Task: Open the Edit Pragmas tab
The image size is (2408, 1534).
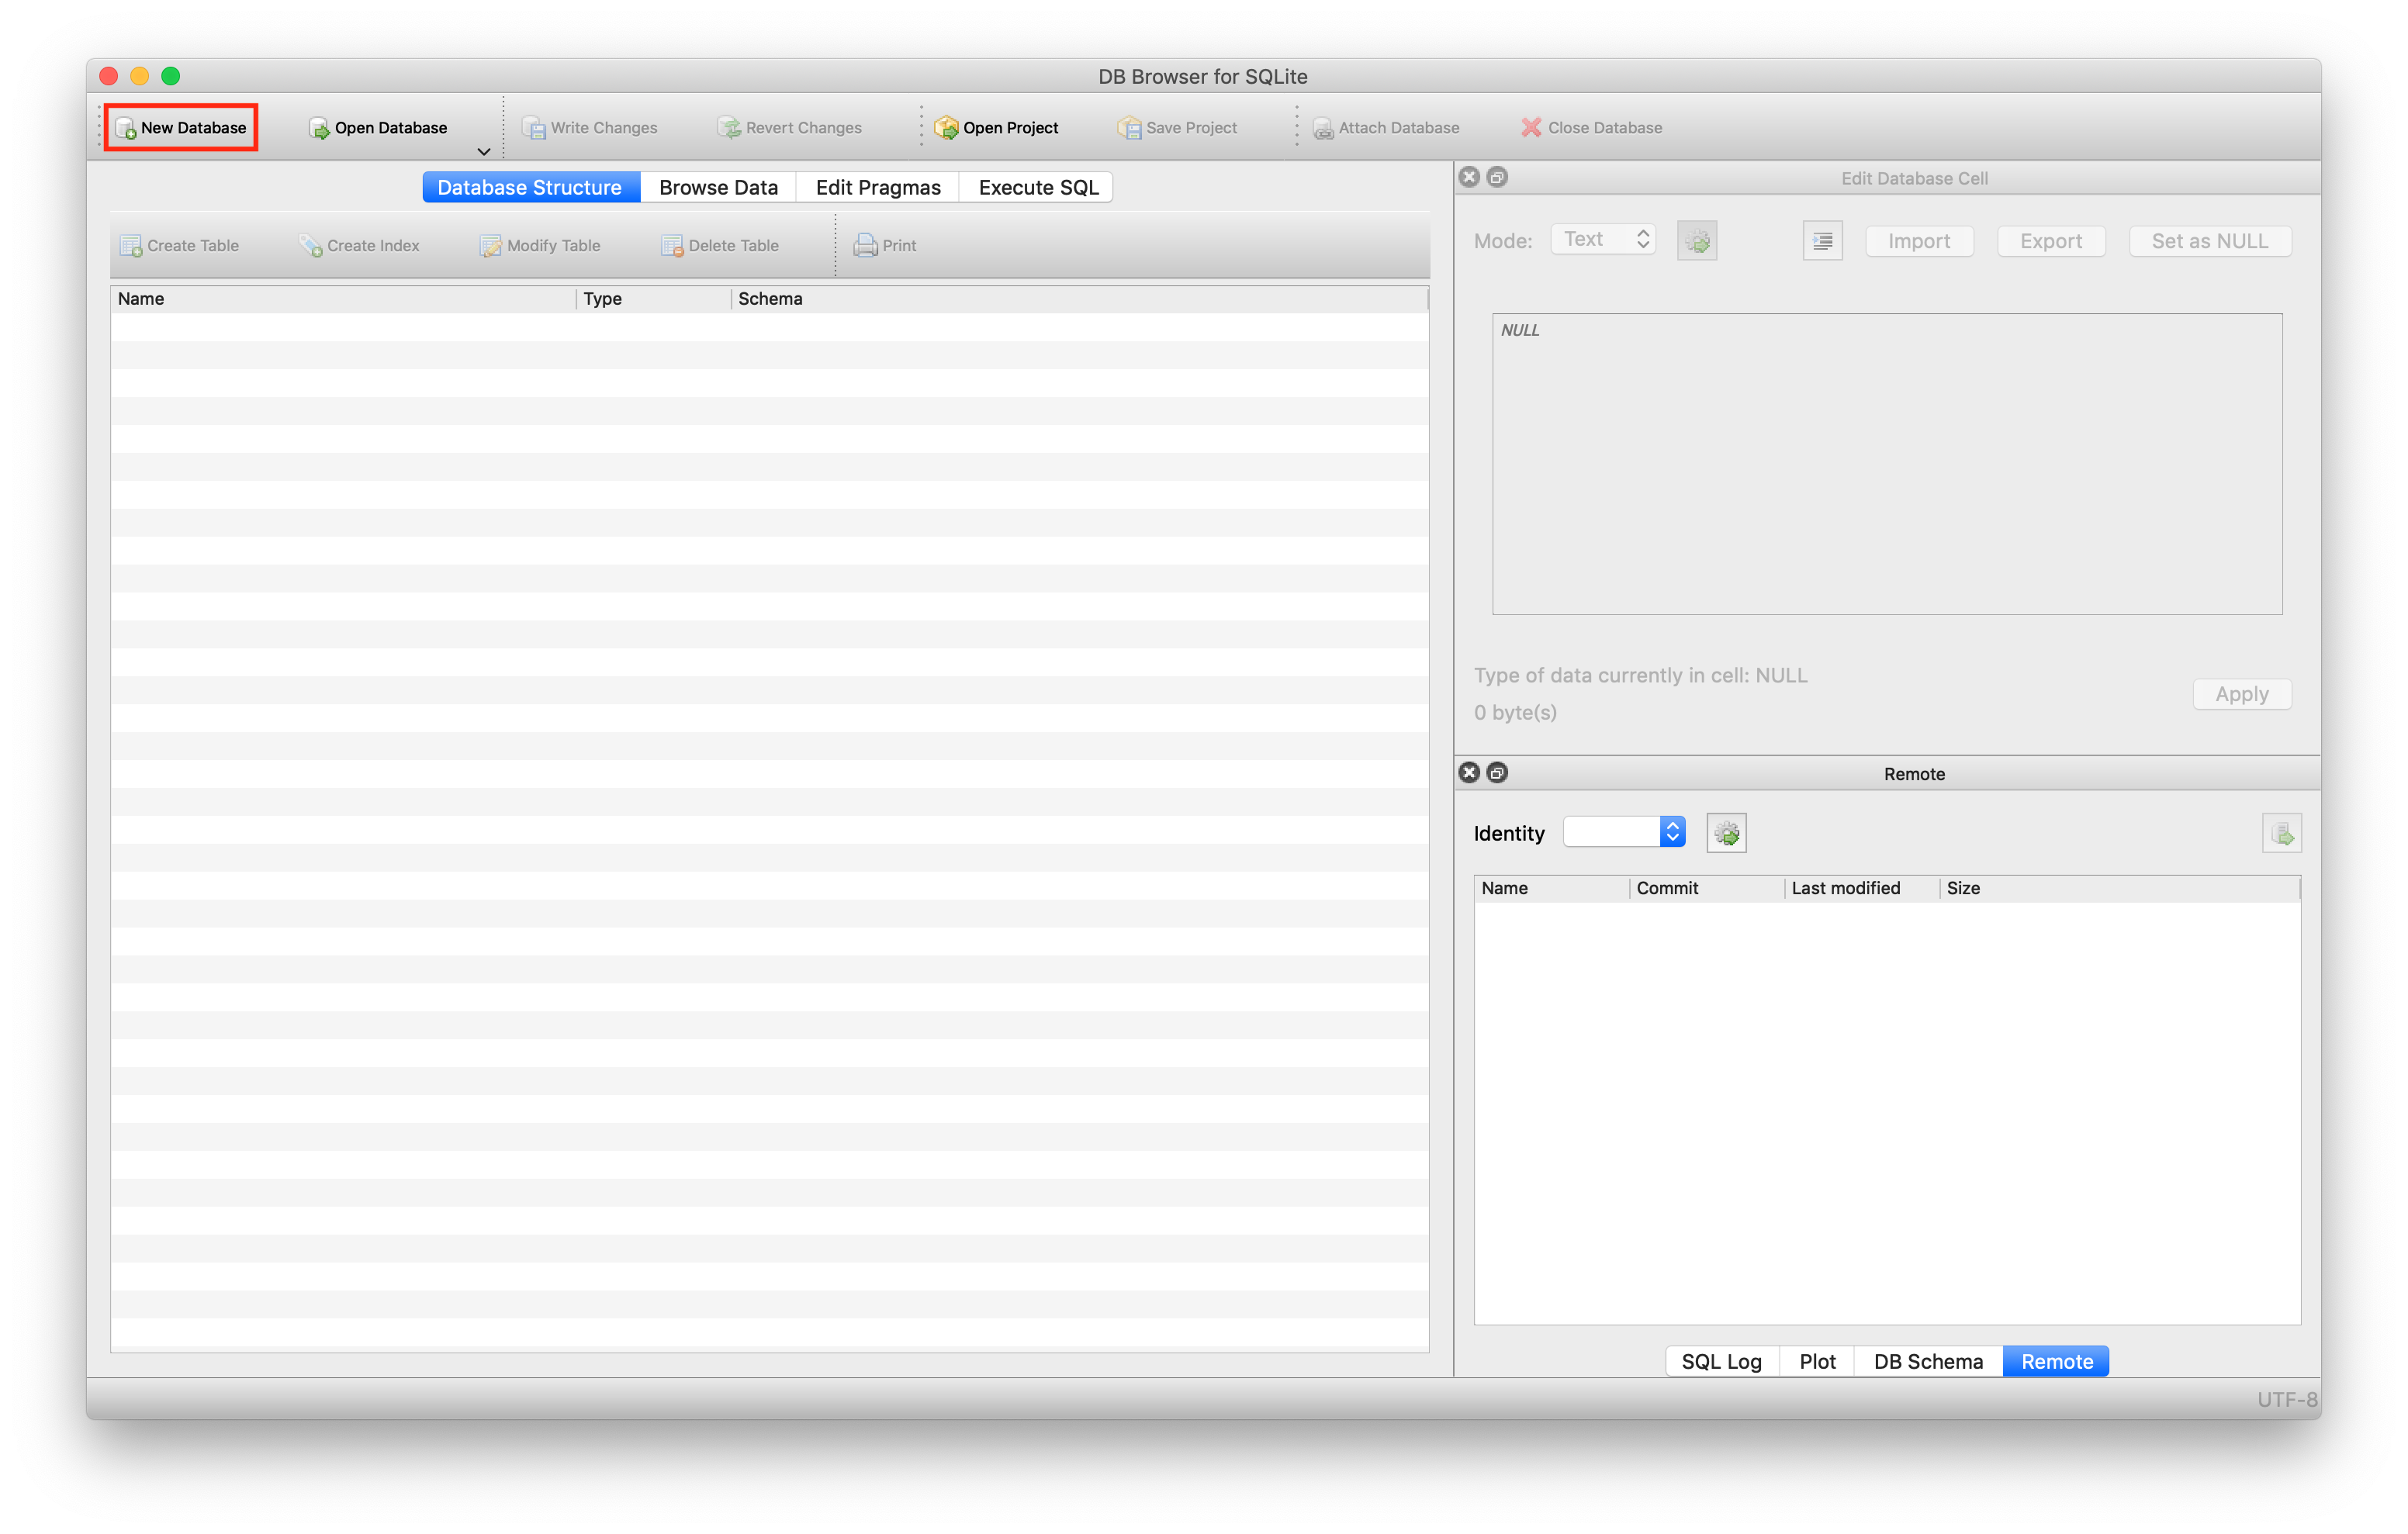Action: (878, 187)
